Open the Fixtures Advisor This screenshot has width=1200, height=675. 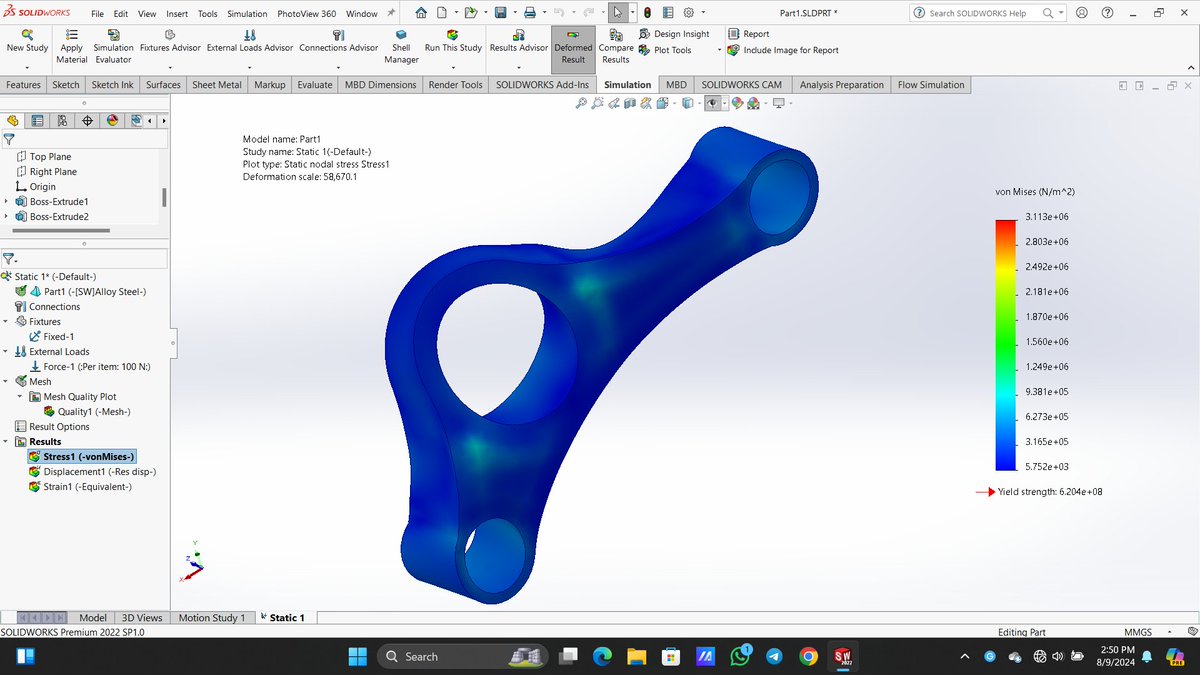(x=170, y=41)
